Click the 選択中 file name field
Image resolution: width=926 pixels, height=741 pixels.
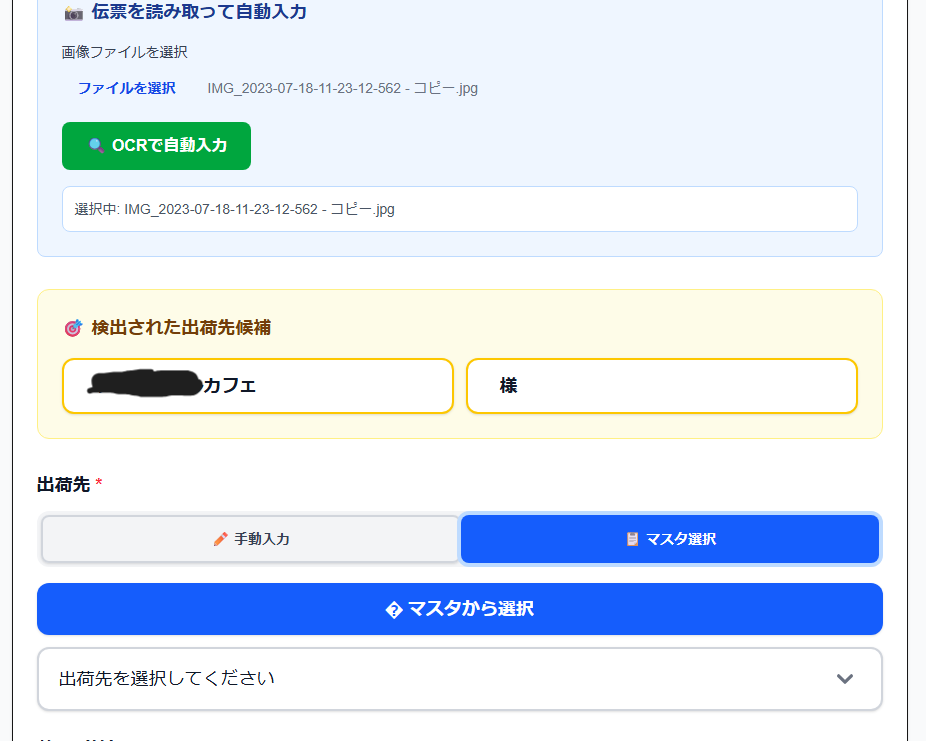[x=459, y=209]
